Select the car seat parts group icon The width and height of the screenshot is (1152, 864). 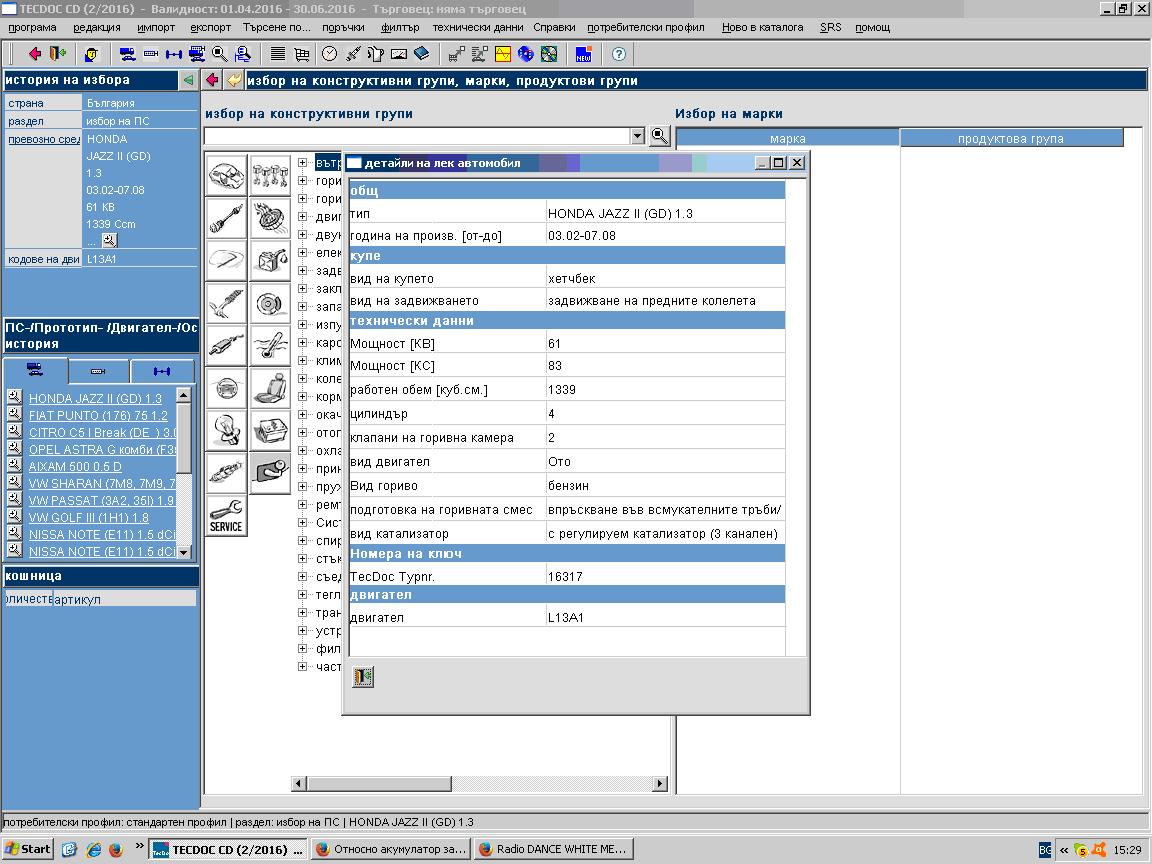click(270, 387)
